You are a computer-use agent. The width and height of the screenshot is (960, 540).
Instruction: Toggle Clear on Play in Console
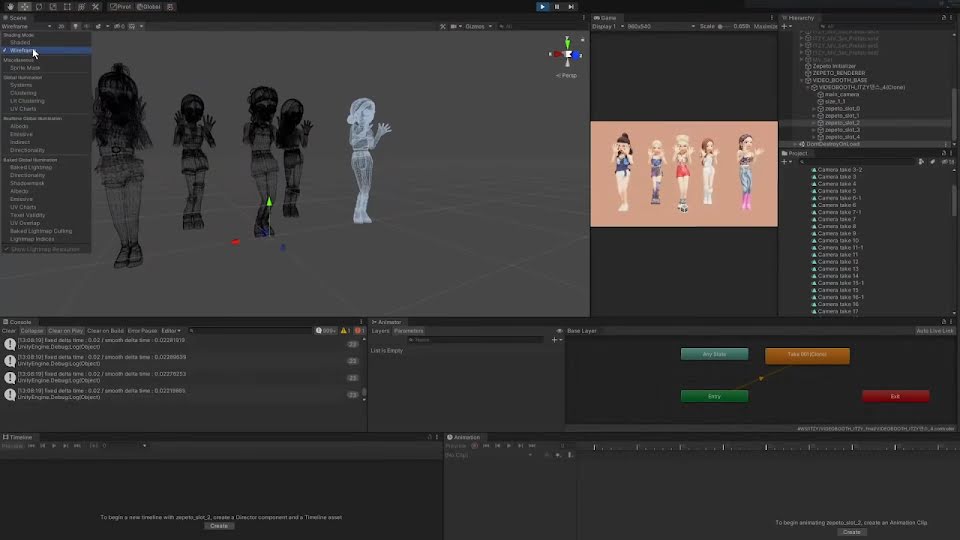[x=65, y=330]
